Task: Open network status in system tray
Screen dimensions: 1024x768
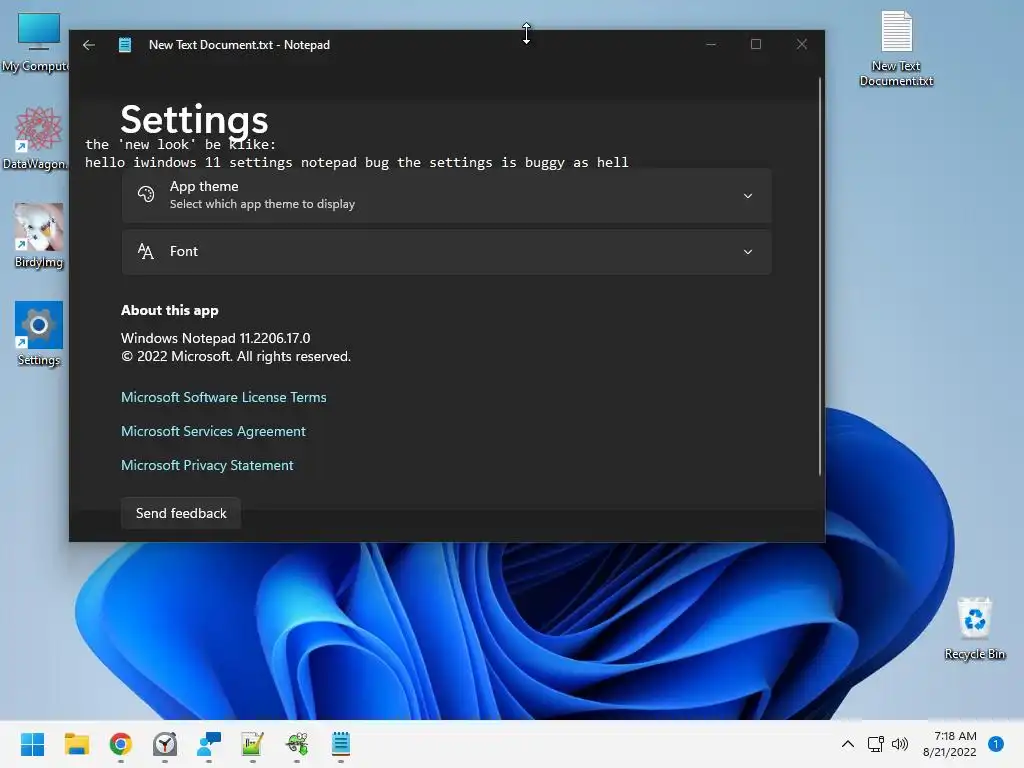Action: click(875, 744)
